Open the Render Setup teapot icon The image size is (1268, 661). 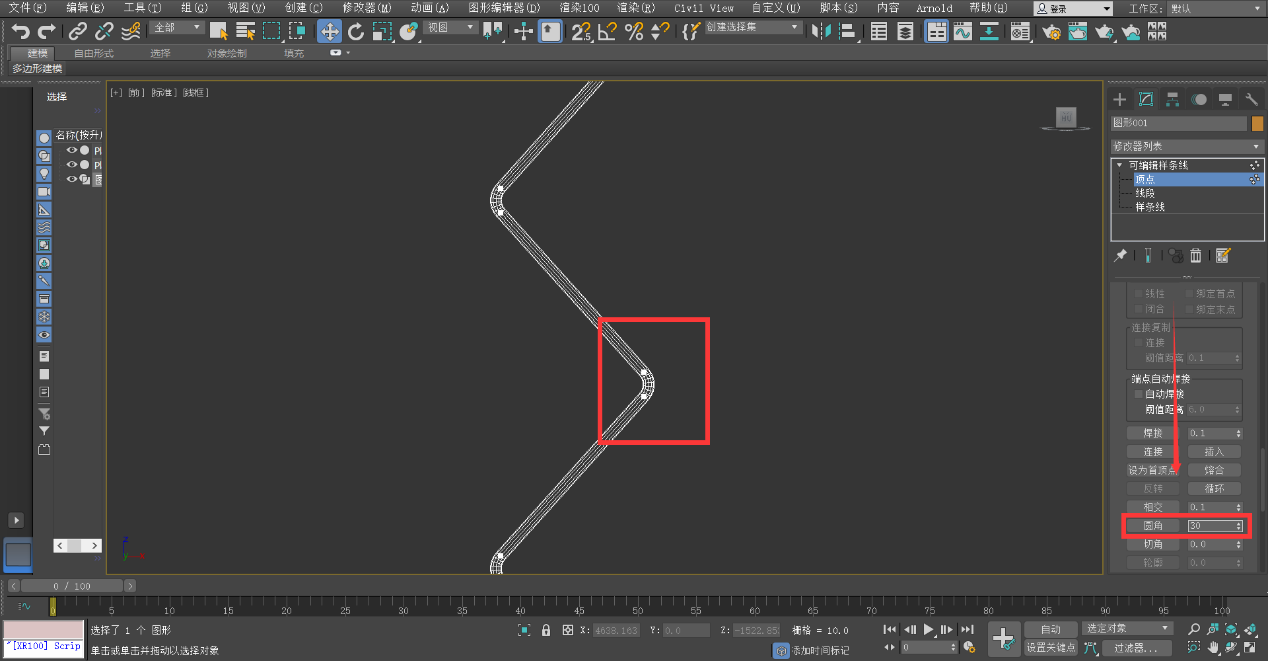click(x=1050, y=31)
